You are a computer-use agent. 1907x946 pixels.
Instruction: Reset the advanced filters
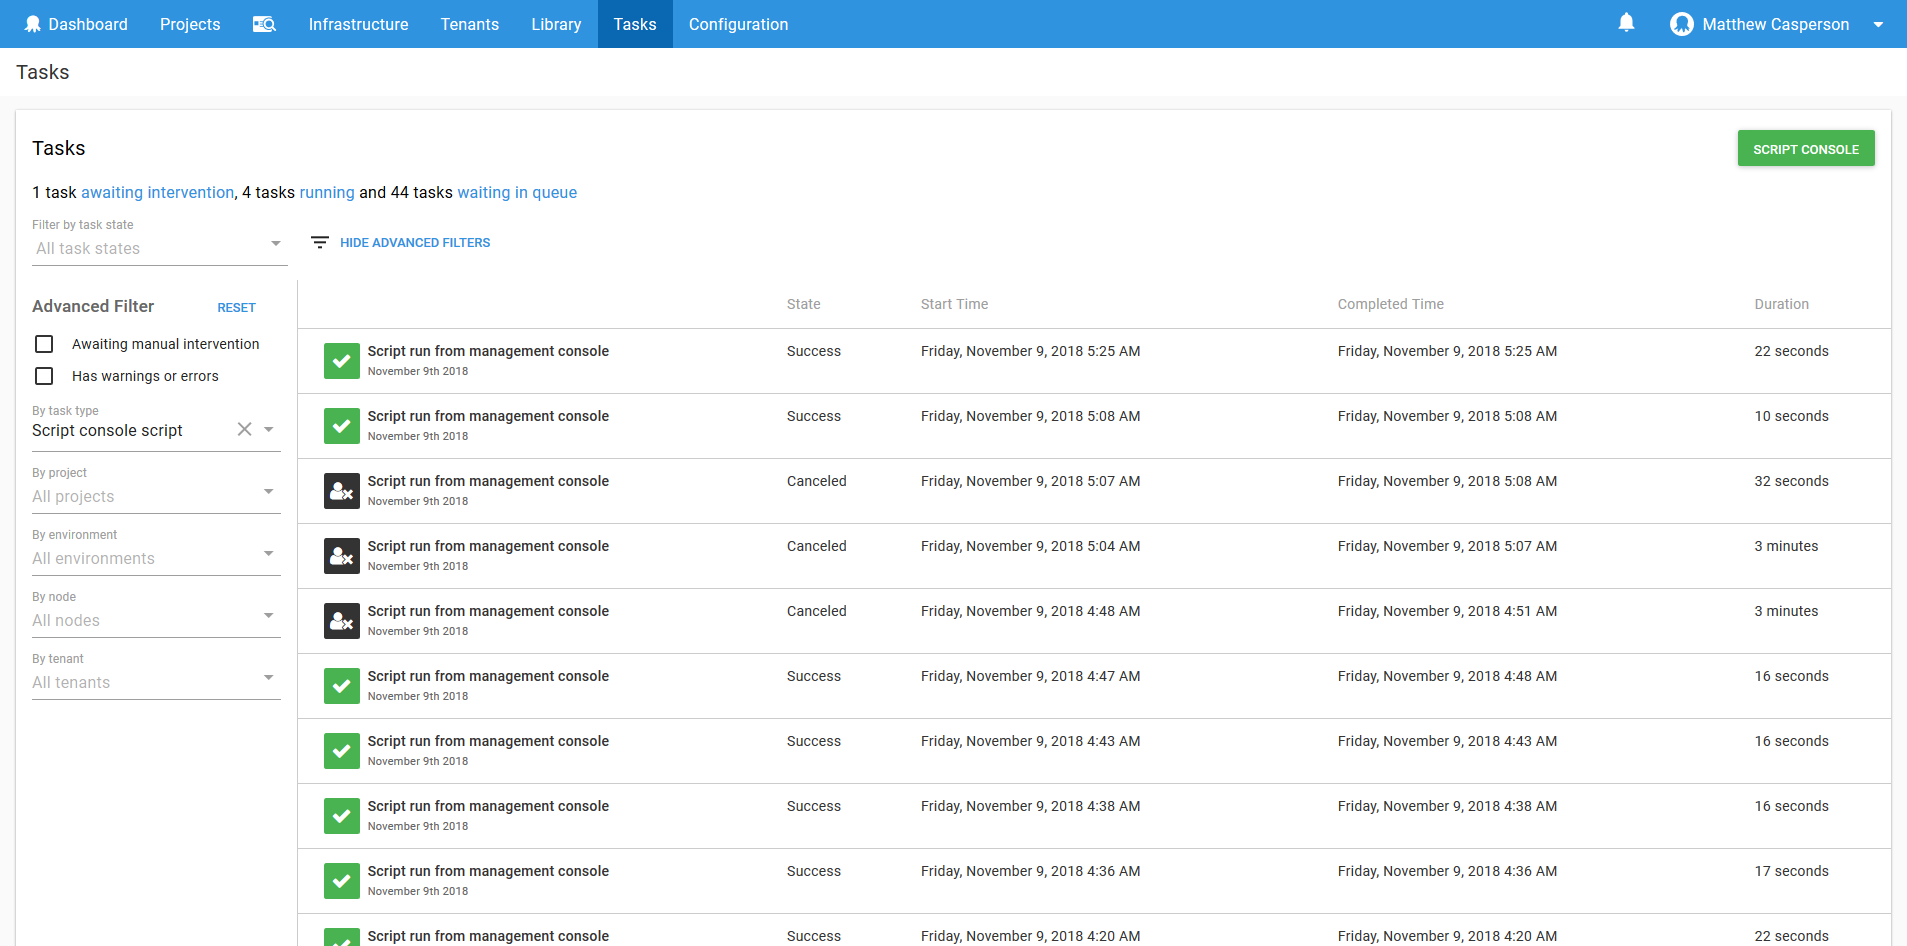tap(236, 308)
